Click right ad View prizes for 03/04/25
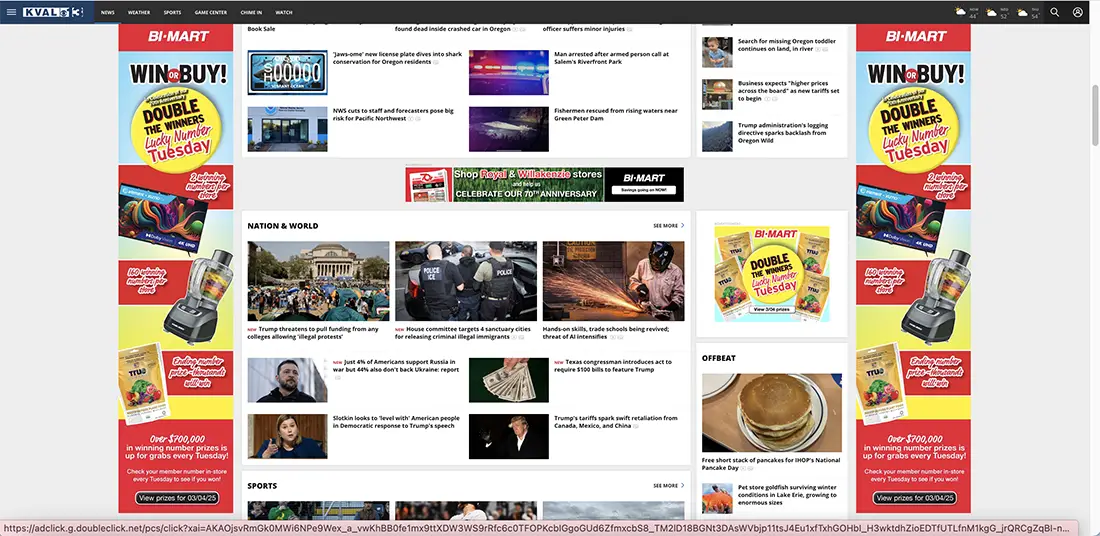Image resolution: width=1100 pixels, height=536 pixels. coord(915,498)
